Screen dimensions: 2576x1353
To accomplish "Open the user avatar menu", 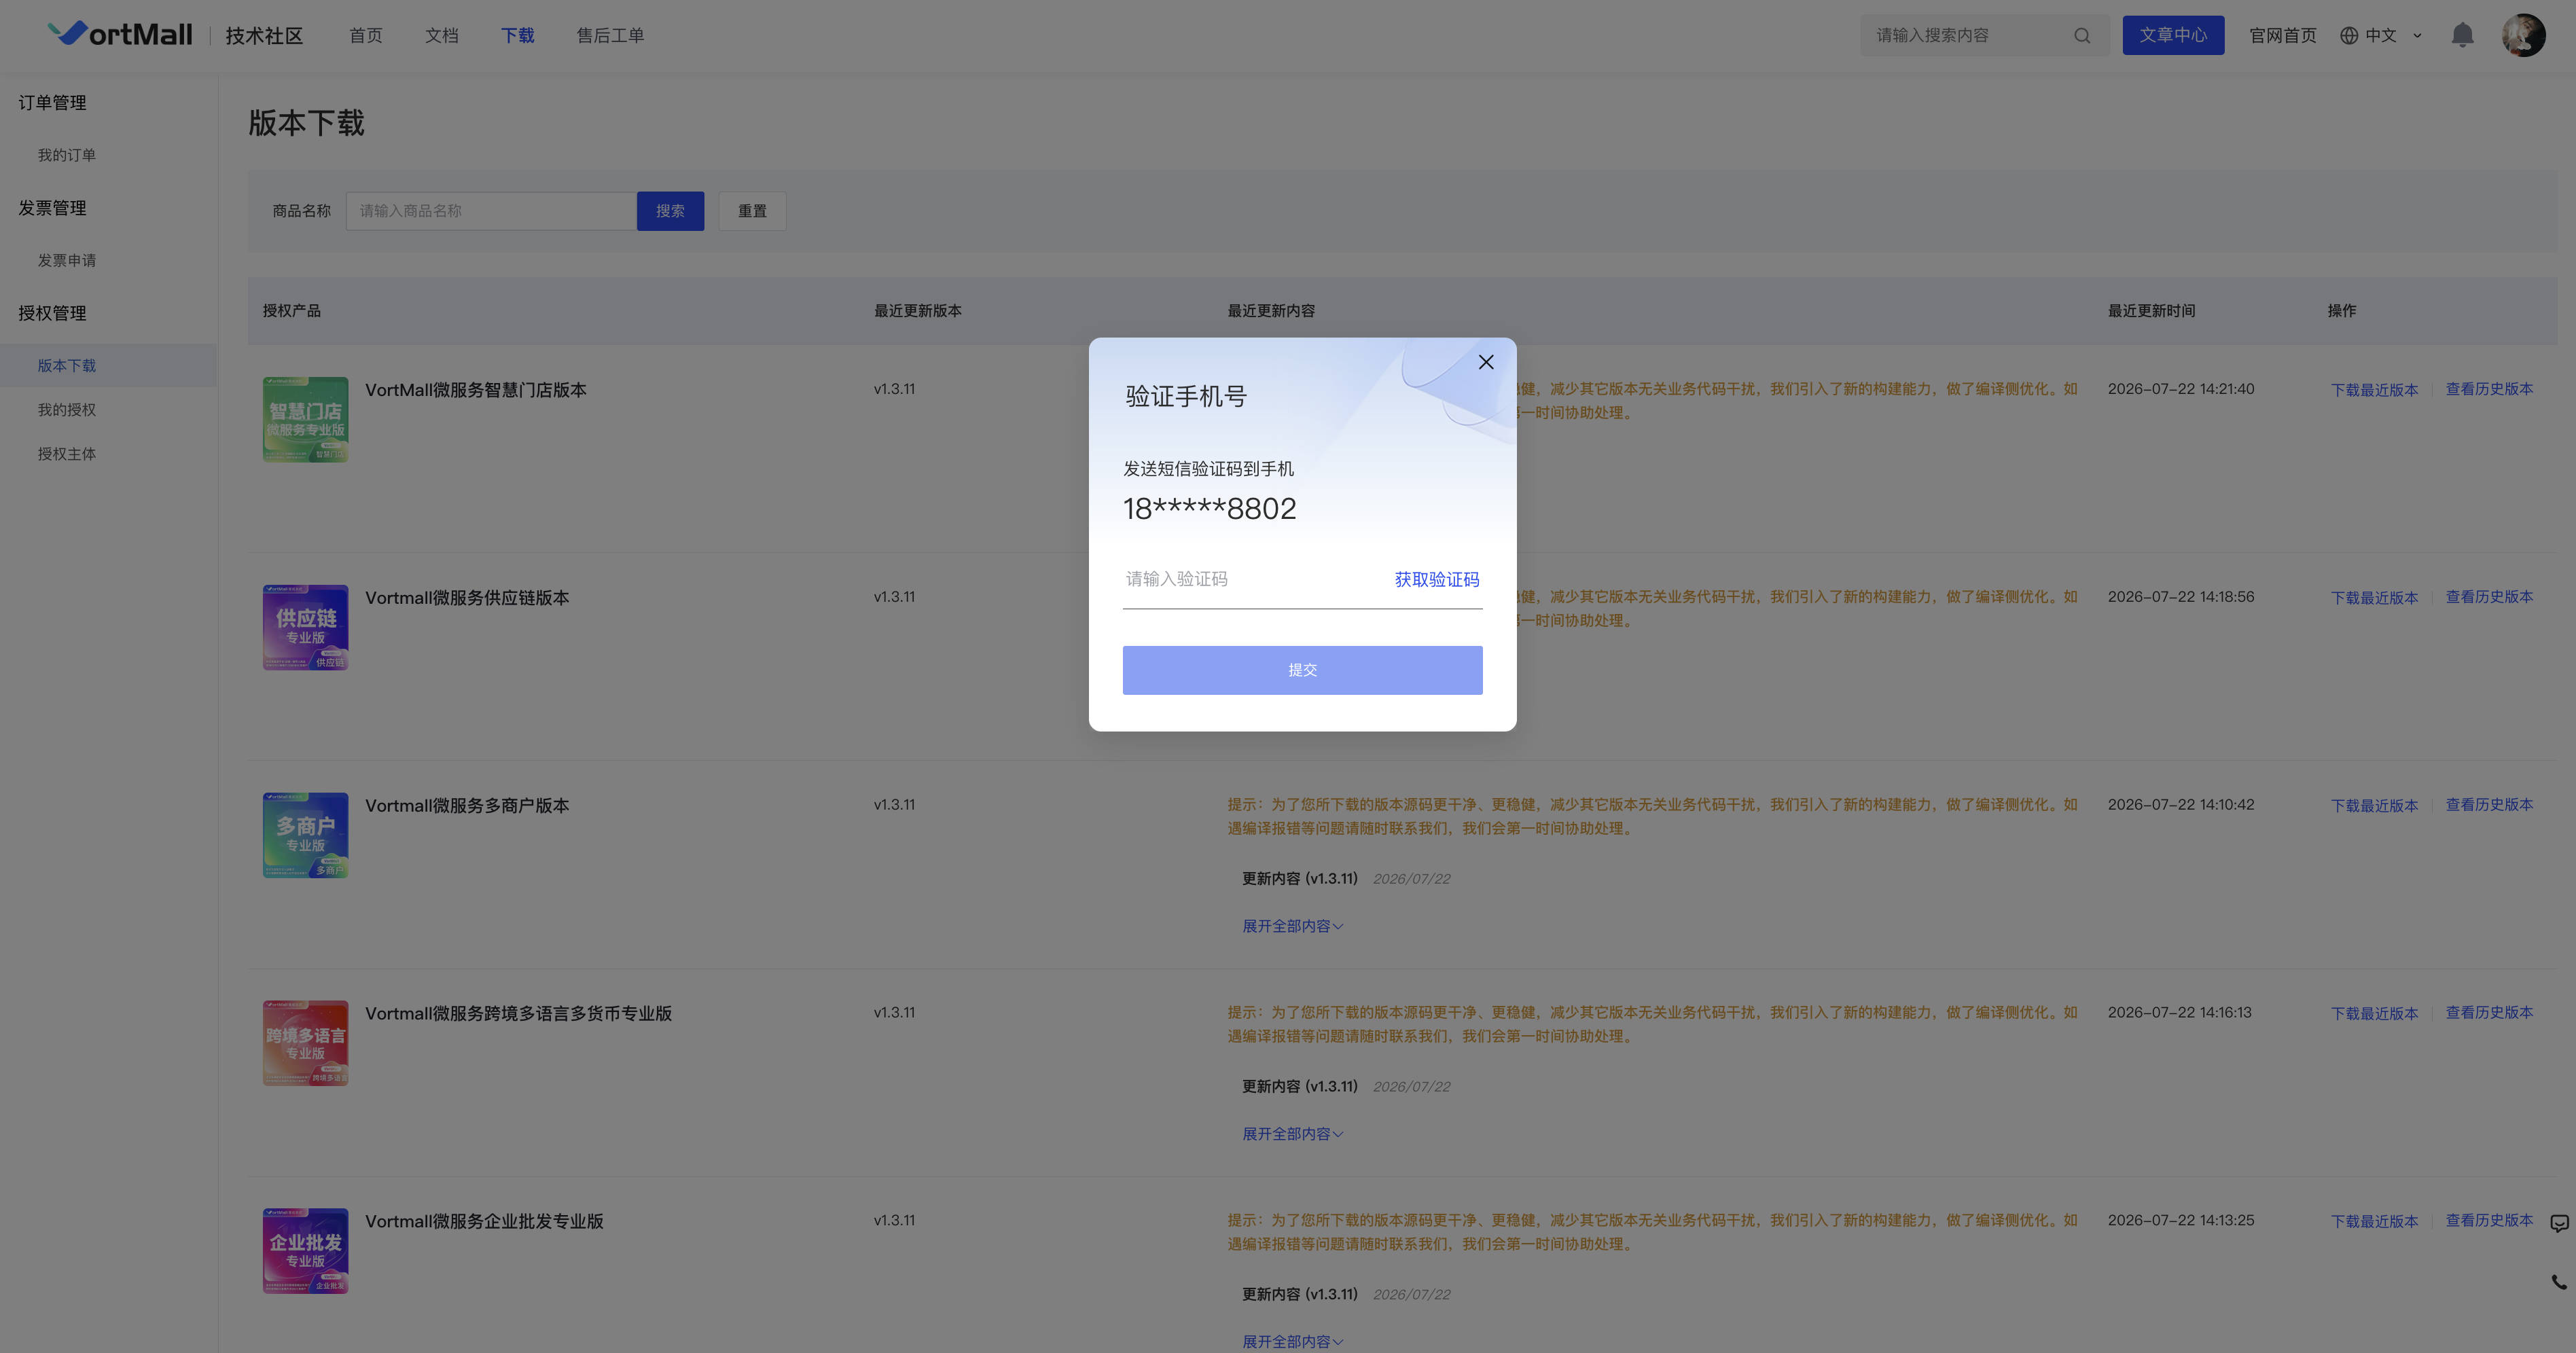I will click(x=2523, y=35).
